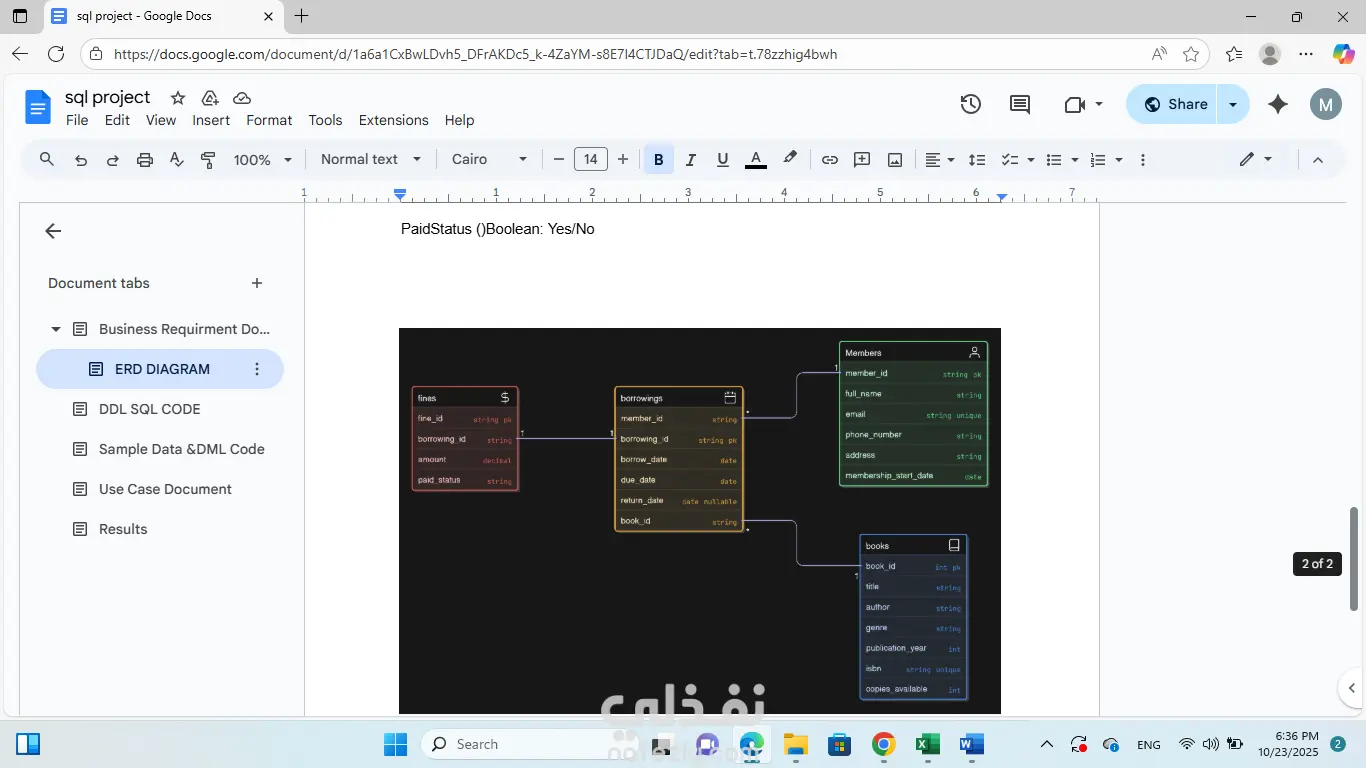The height and width of the screenshot is (768, 1366).
Task: Open ERD DIAGRAM tab options menu
Action: pos(257,369)
